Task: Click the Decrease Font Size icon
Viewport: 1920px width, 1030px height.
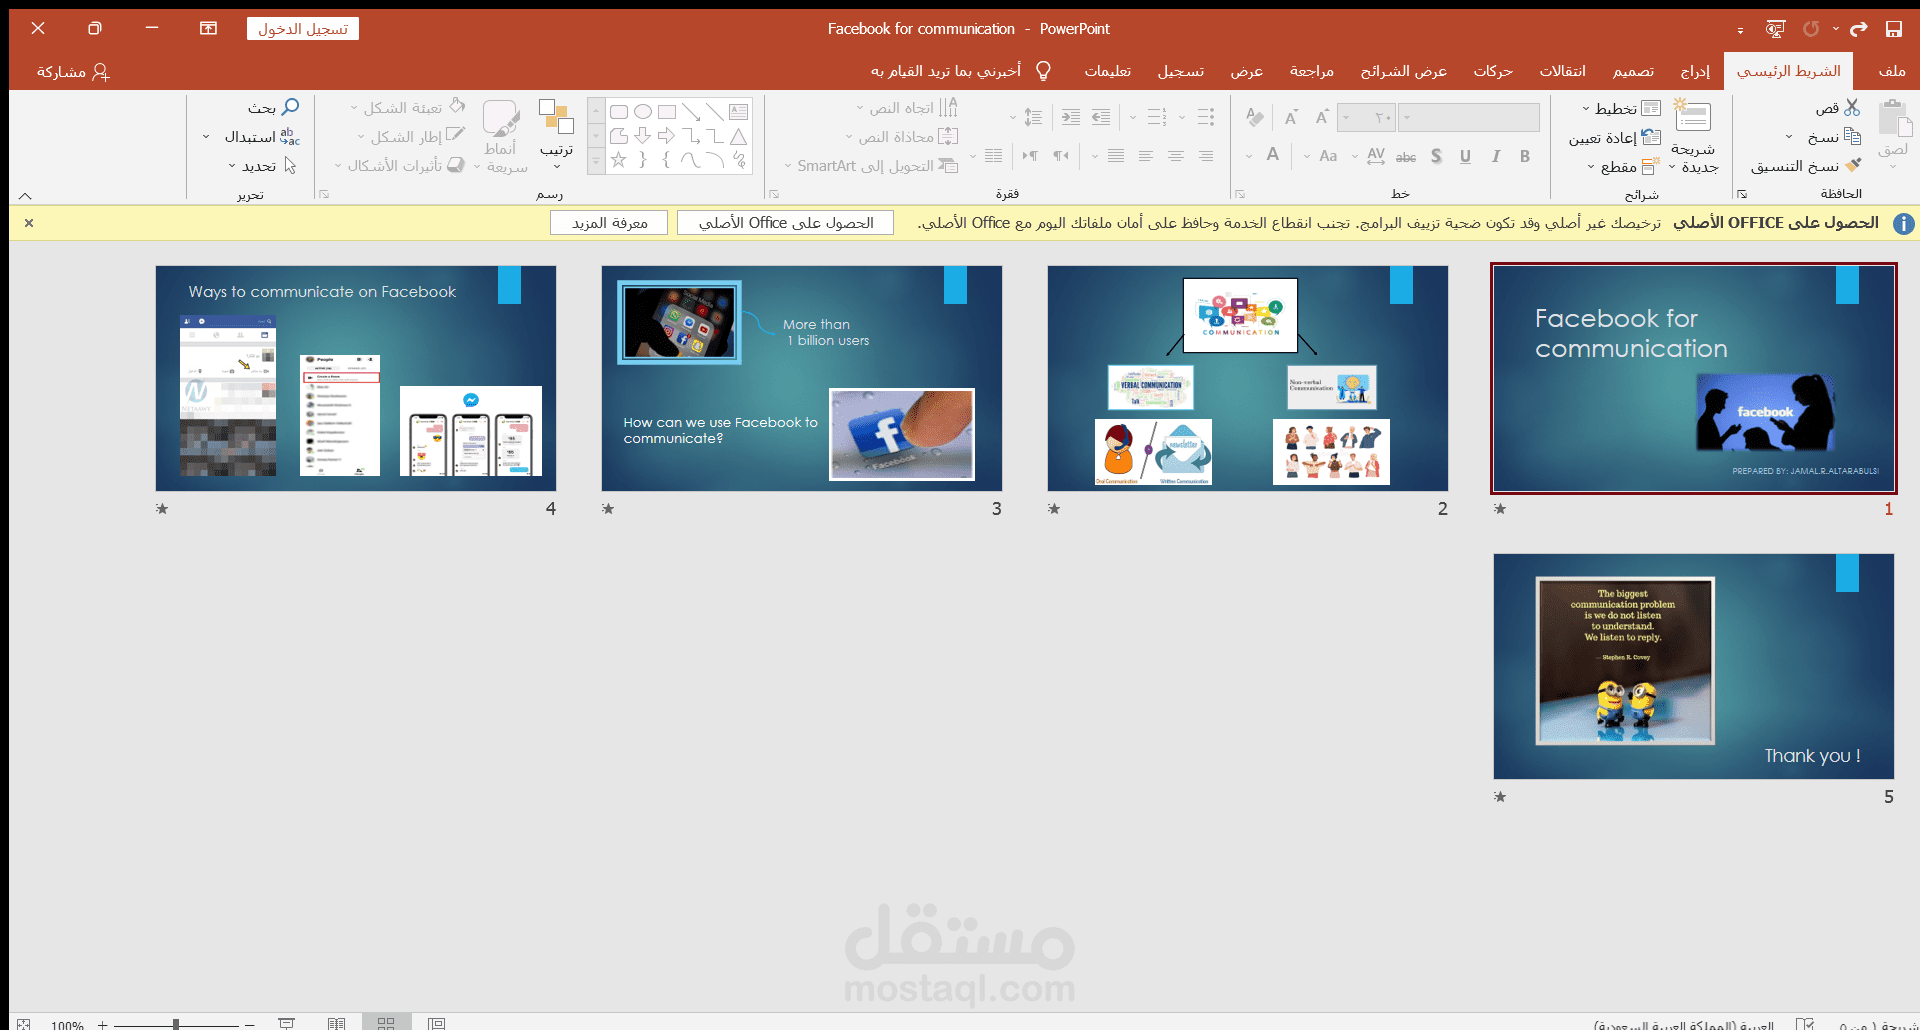Action: [1291, 117]
